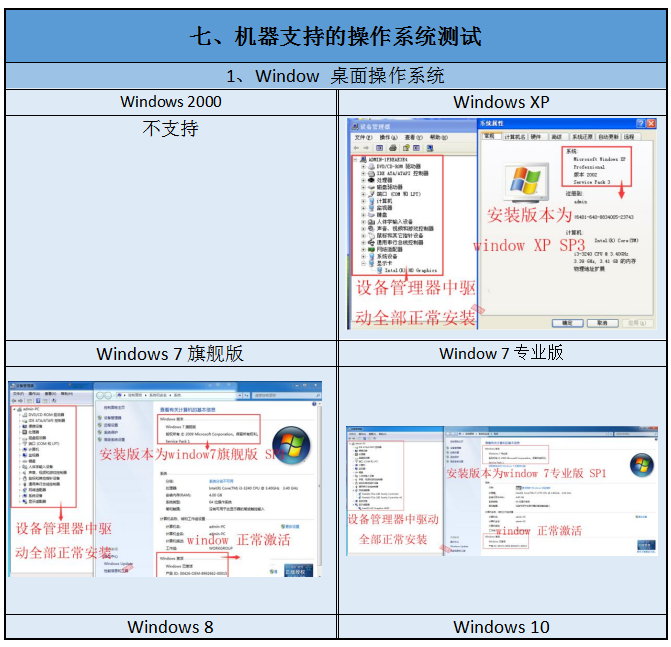Click the back arrow in XP 设备管理器 toolbar

pos(354,147)
